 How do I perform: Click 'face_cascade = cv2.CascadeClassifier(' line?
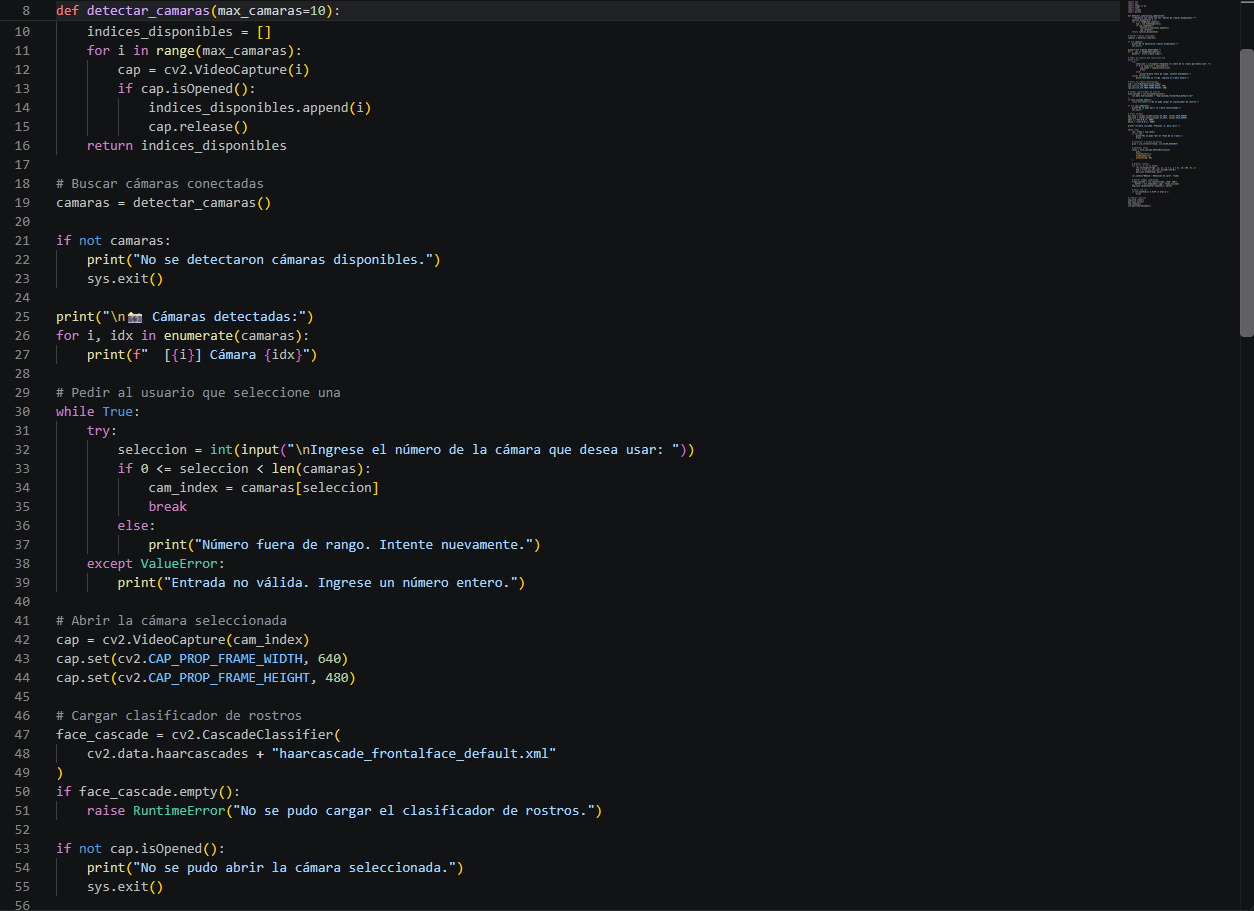(x=198, y=734)
